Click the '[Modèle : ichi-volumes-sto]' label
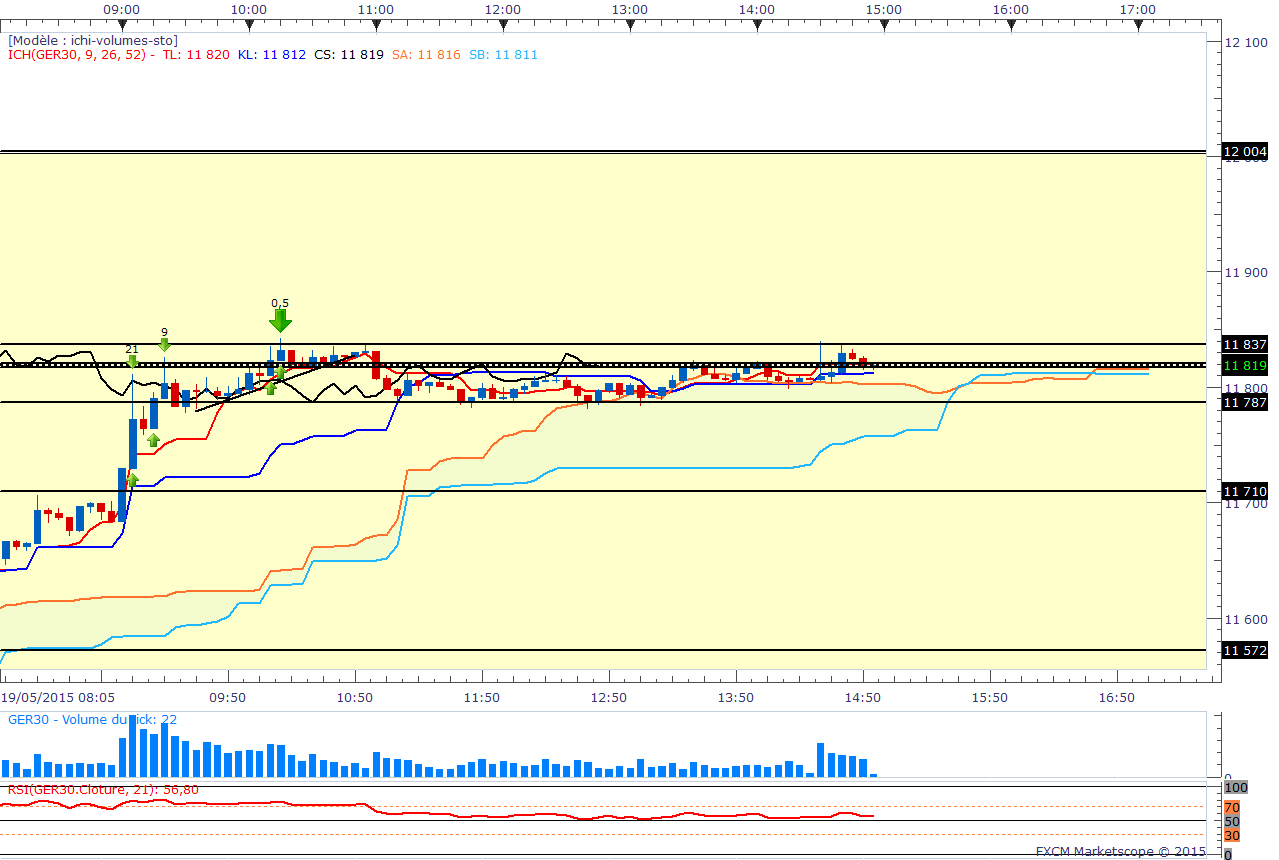The height and width of the screenshot is (860, 1279). coord(93,41)
